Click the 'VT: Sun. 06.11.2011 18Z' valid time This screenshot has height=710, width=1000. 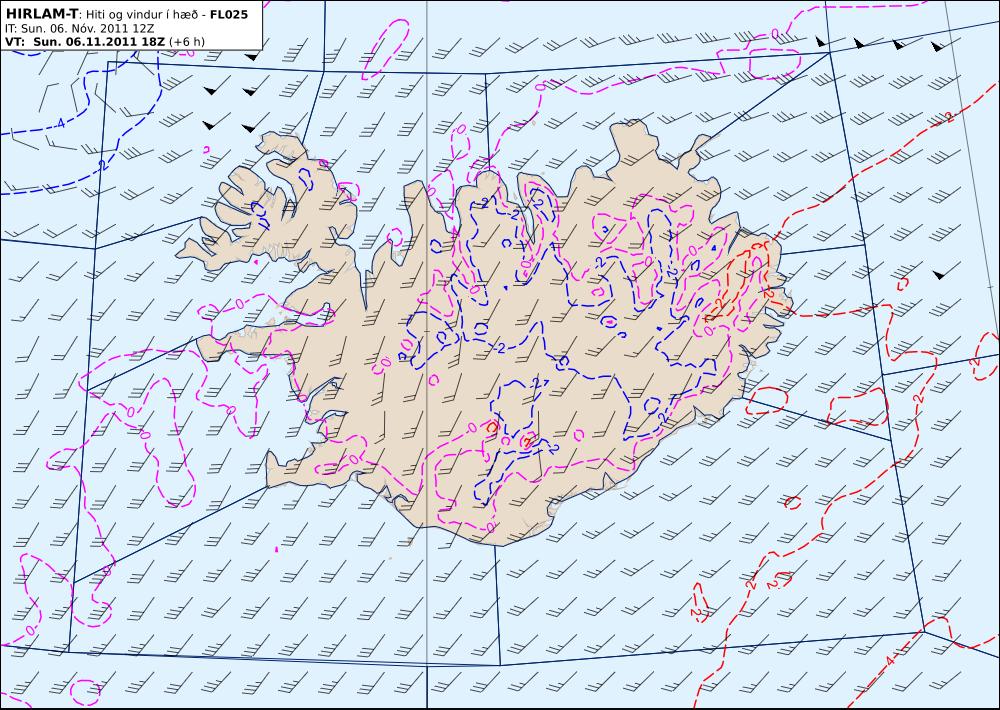85,41
